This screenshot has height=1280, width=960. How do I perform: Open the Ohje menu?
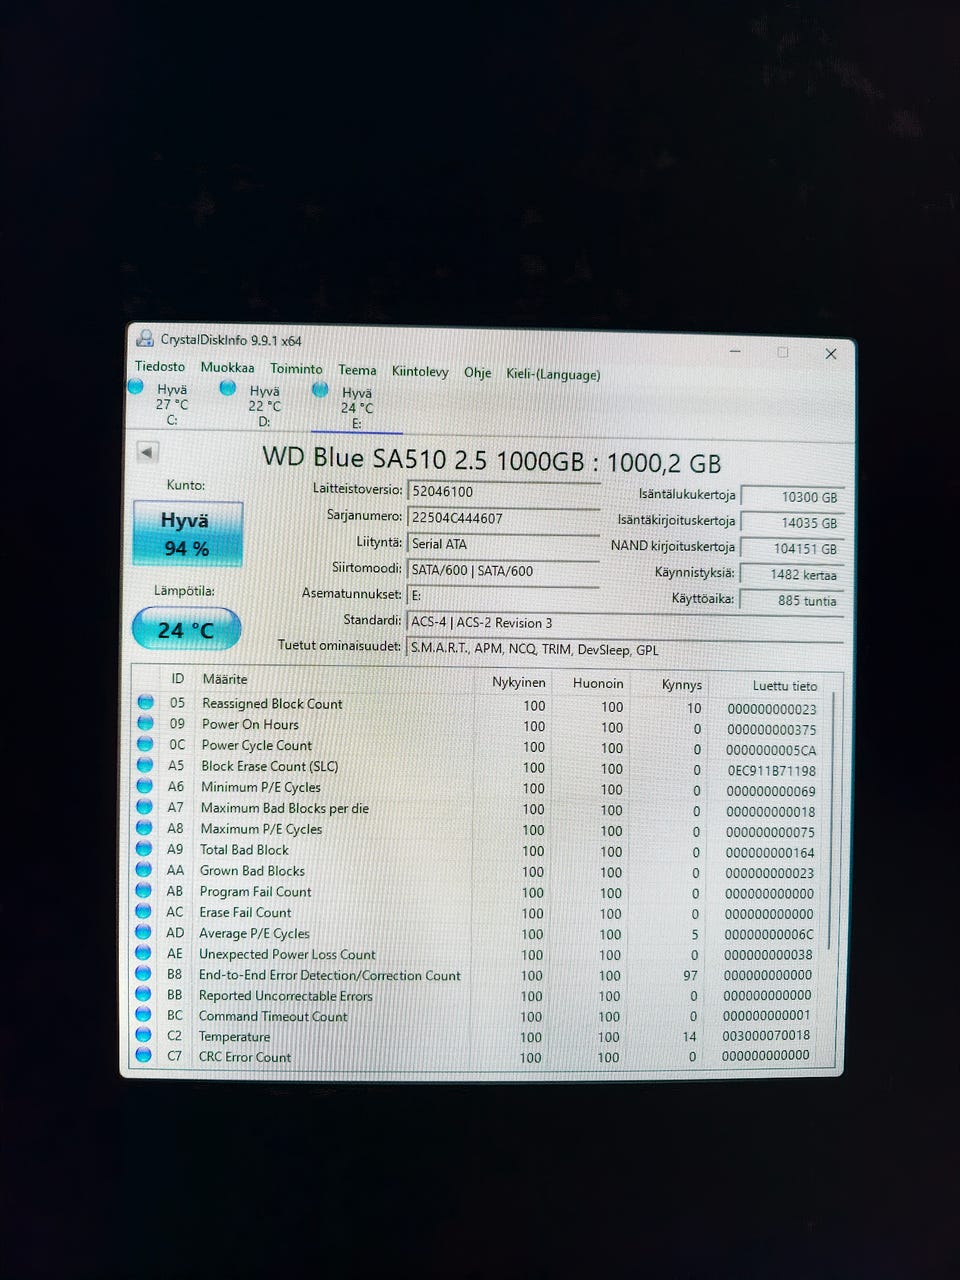477,372
